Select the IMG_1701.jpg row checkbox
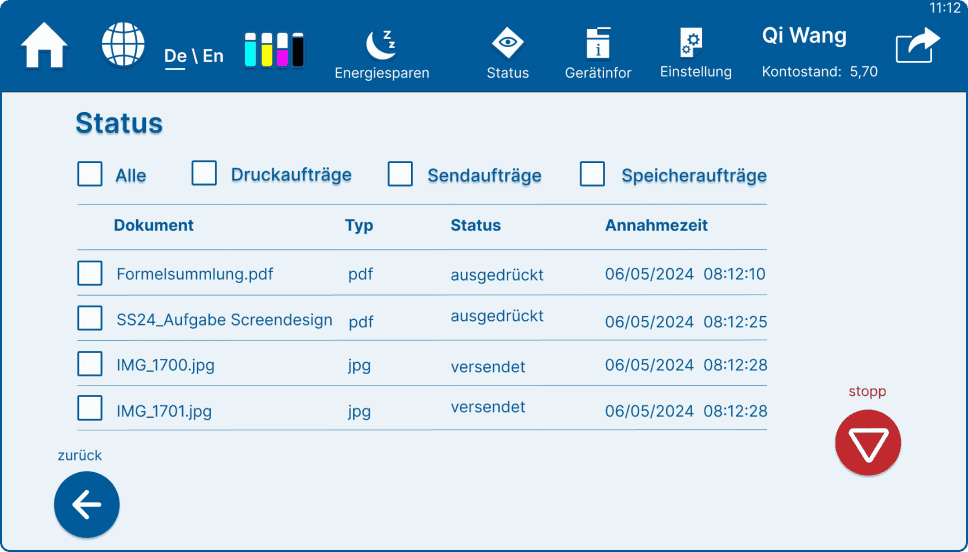Viewport: 968px width, 552px height. coord(90,408)
